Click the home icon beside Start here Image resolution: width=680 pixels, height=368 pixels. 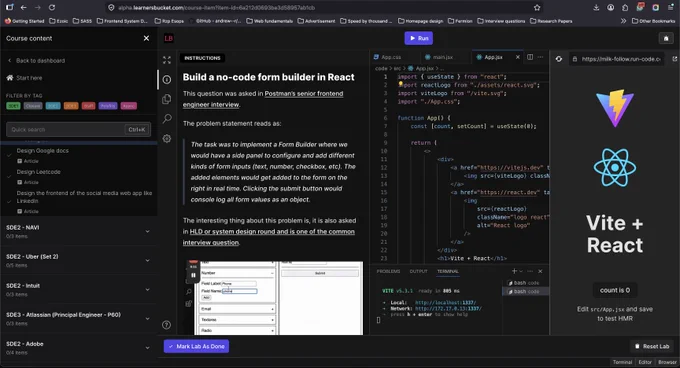[x=10, y=78]
